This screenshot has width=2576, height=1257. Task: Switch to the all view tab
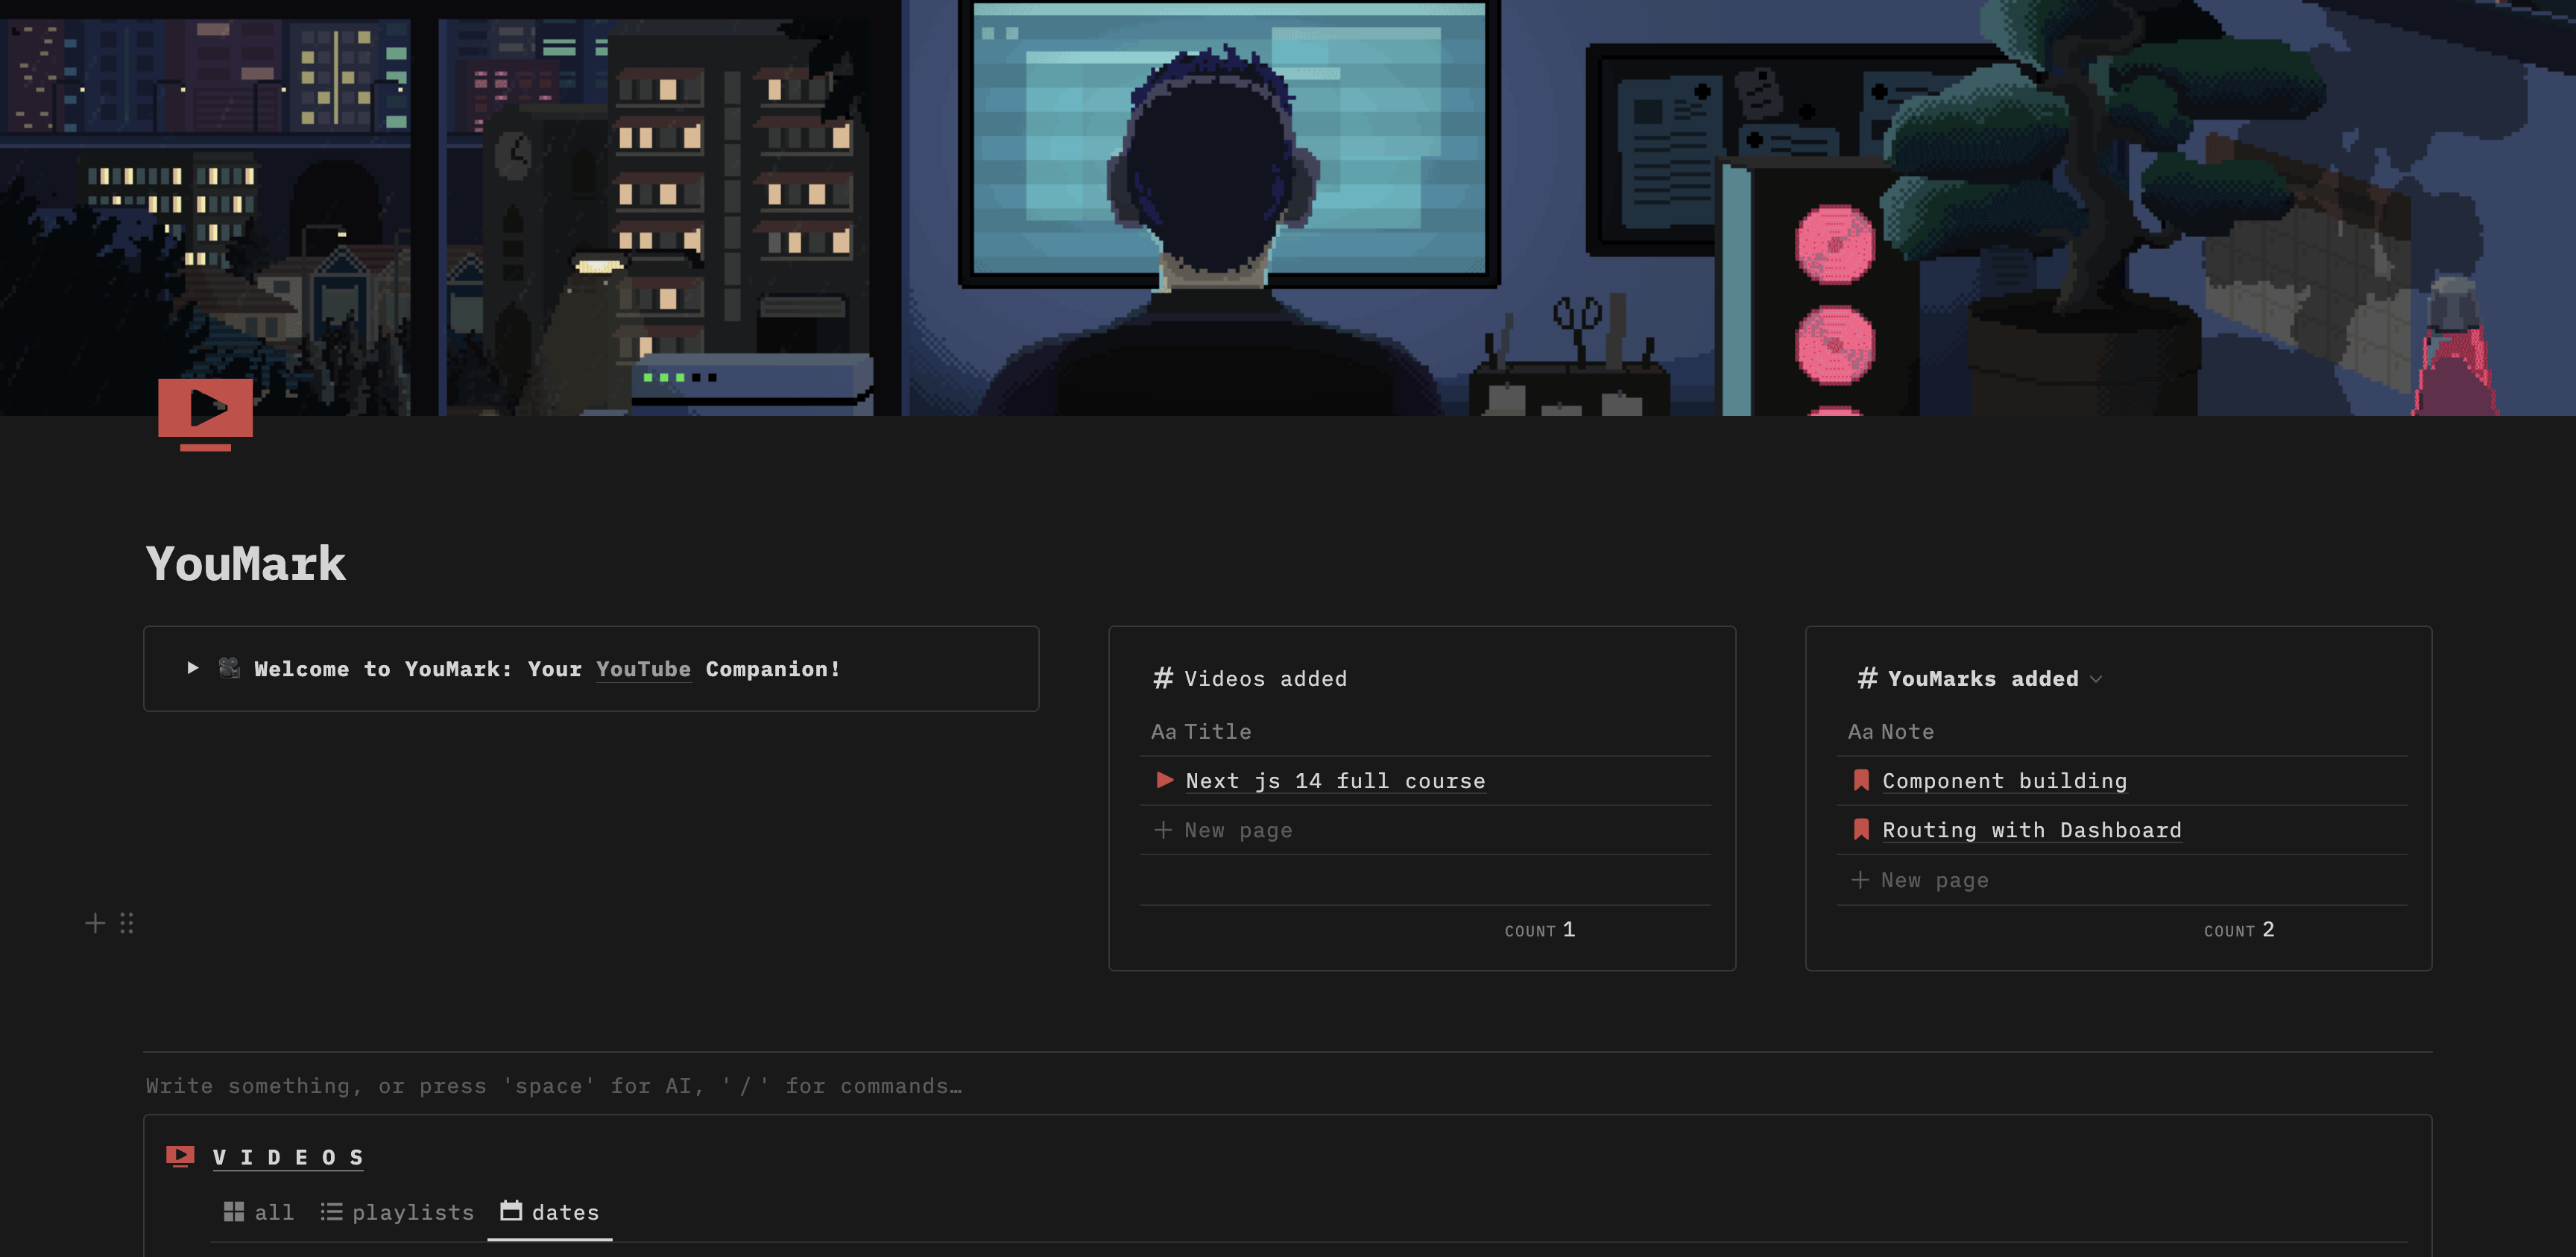[x=258, y=1212]
